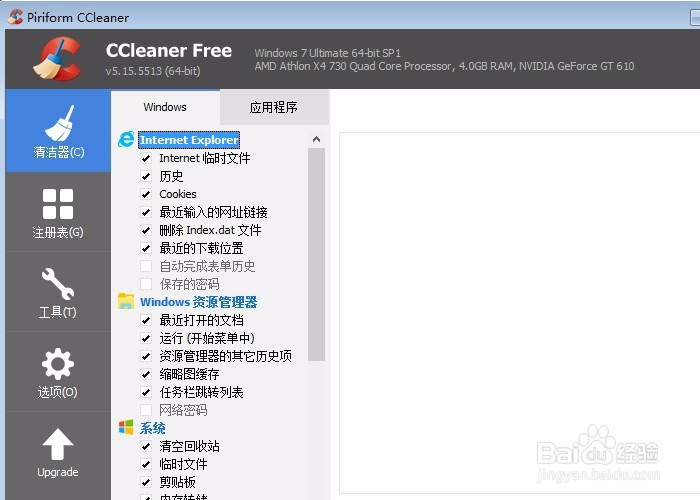The height and width of the screenshot is (500, 700).
Task: Enable 网络密码 checkbox
Action: 146,410
